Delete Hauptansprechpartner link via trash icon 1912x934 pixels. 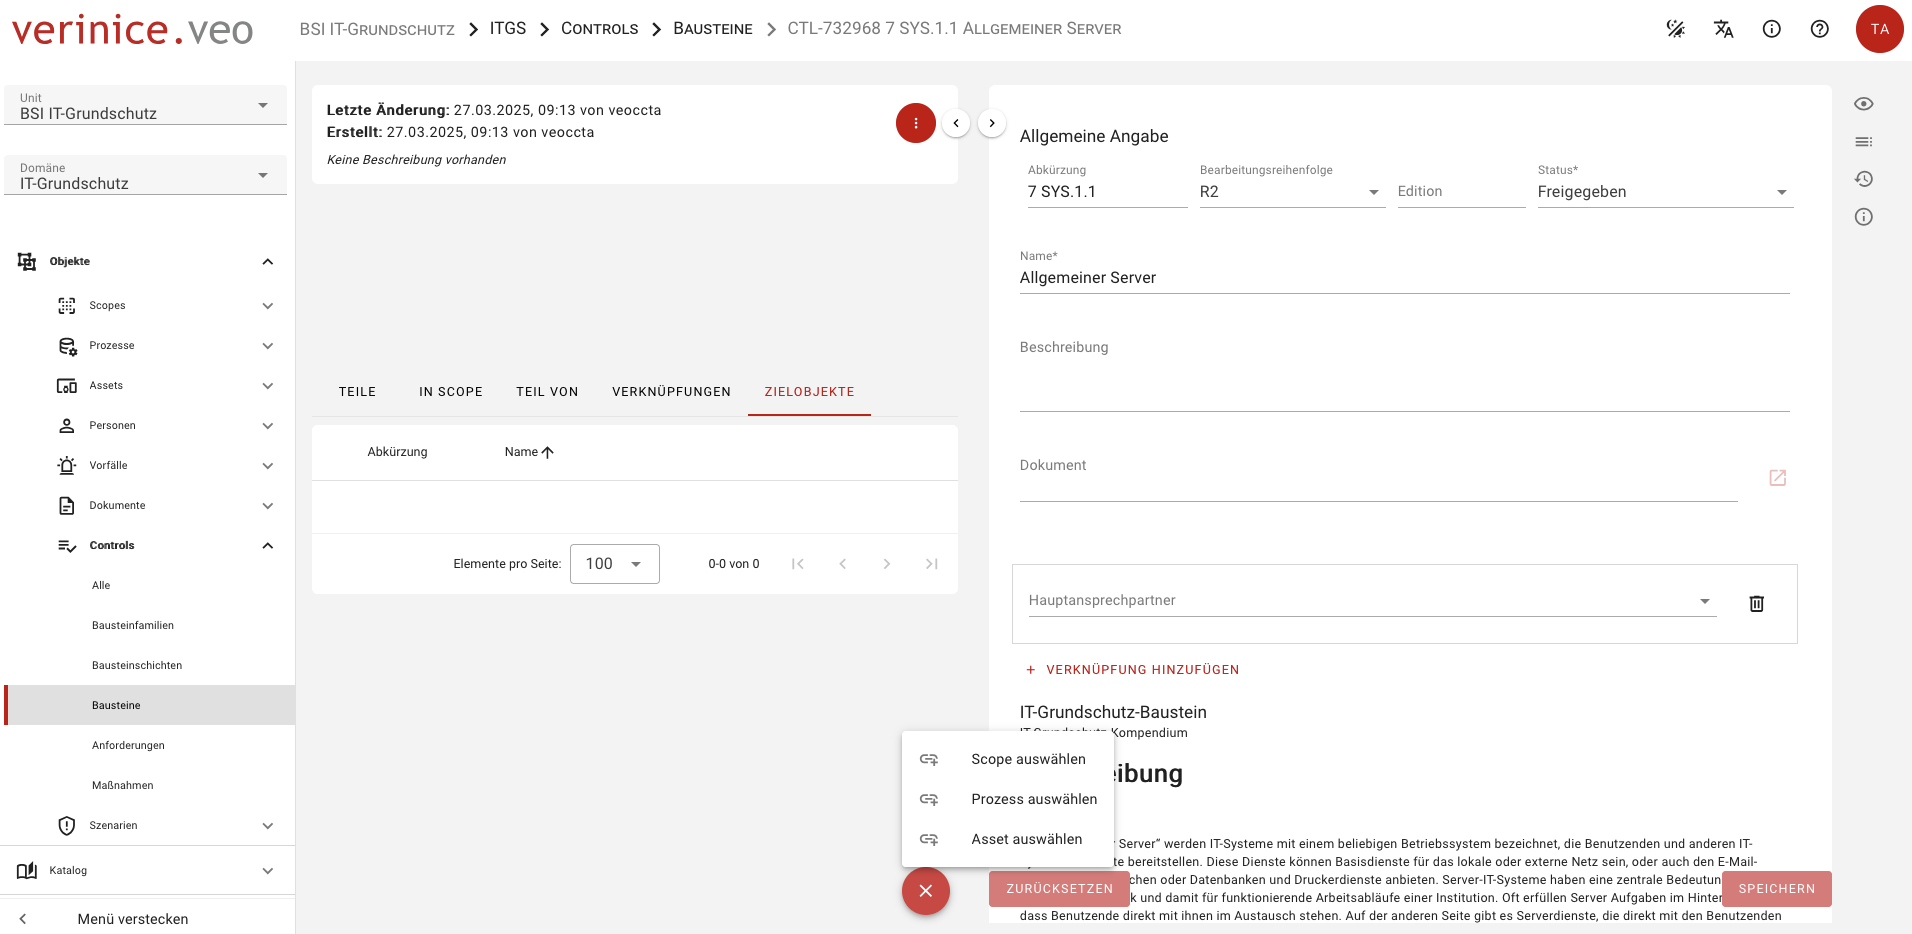tap(1756, 603)
